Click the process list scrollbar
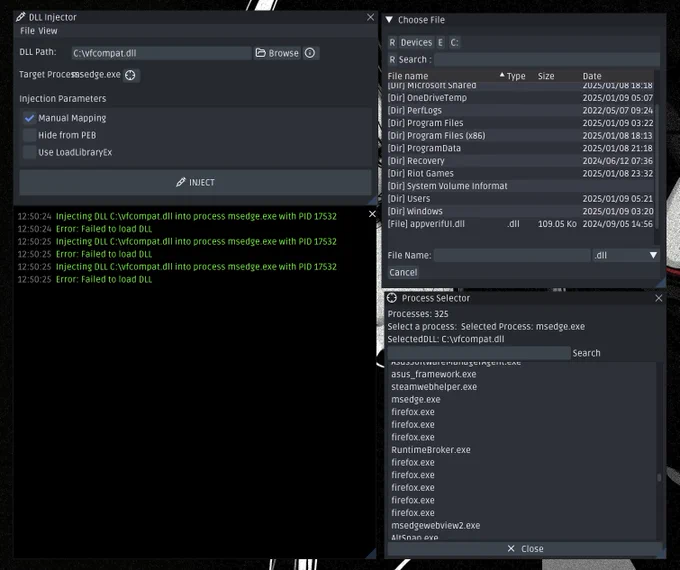The image size is (680, 570). coord(659,477)
